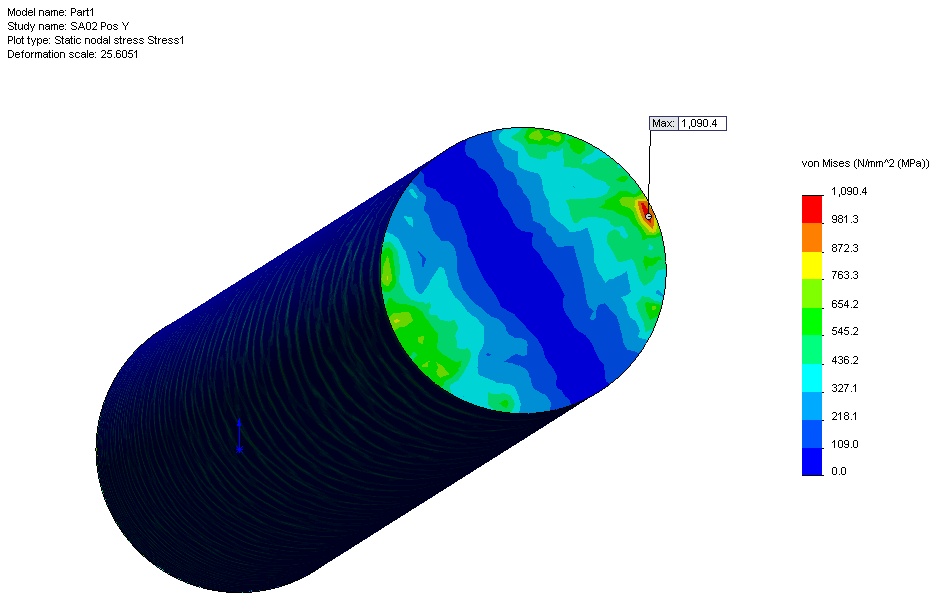The image size is (939, 612).
Task: Click the legend value 109.0
Action: (844, 444)
